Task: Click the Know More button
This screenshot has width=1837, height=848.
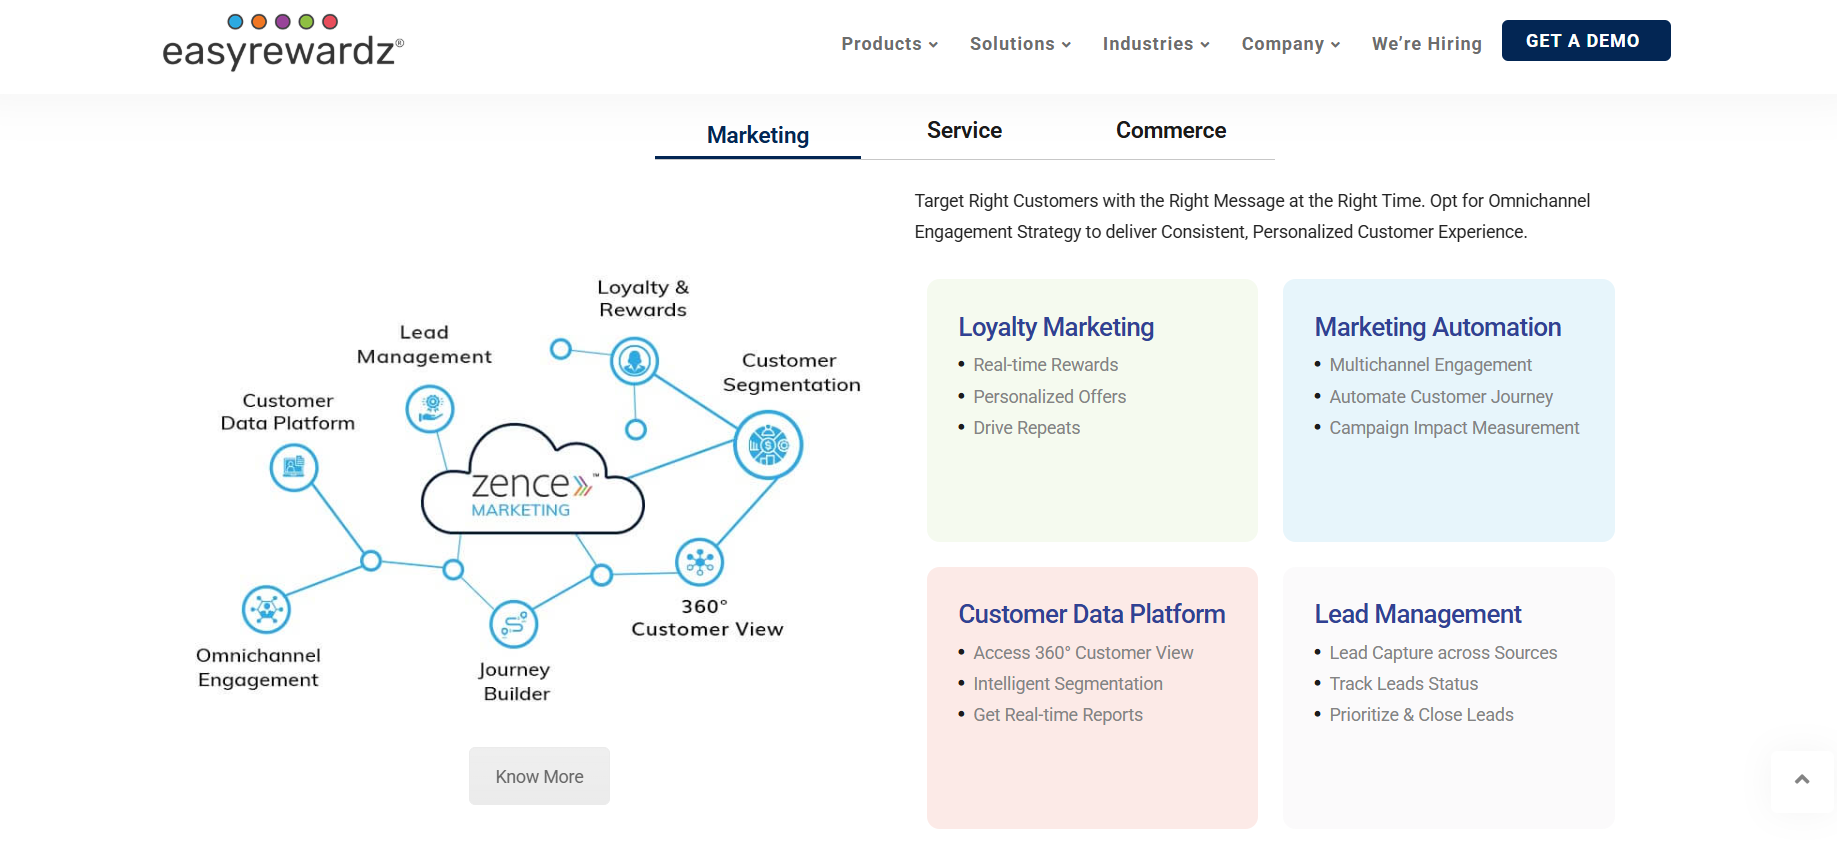Action: pos(539,776)
